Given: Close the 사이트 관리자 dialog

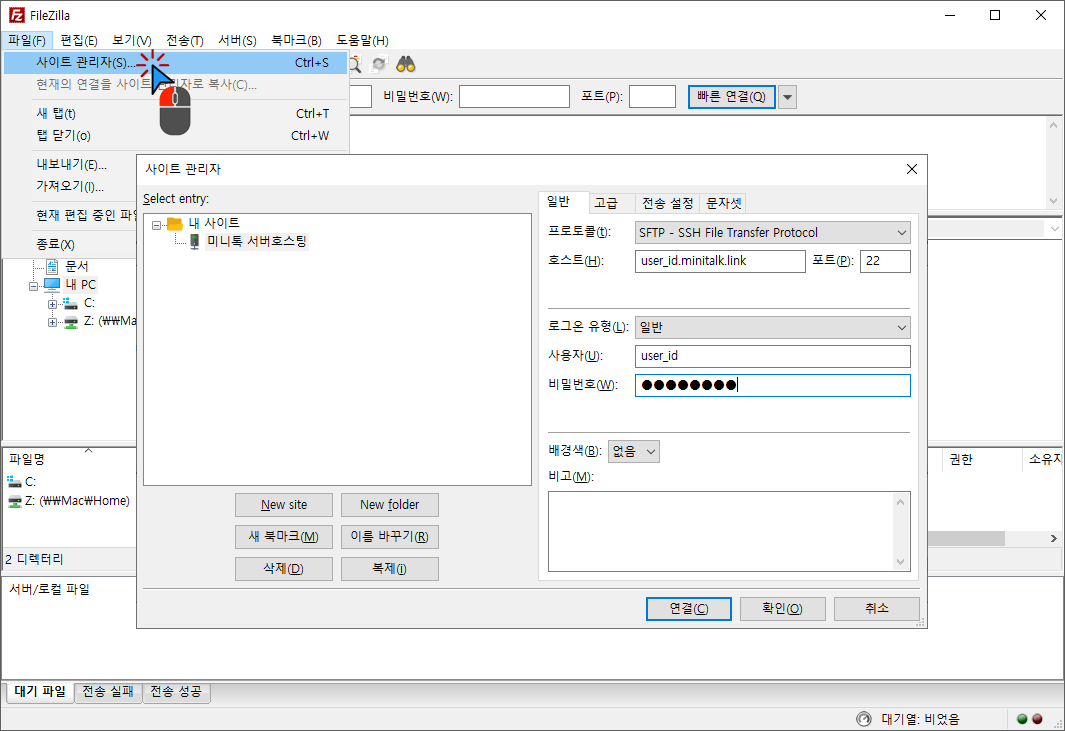Looking at the screenshot, I should click(x=911, y=169).
